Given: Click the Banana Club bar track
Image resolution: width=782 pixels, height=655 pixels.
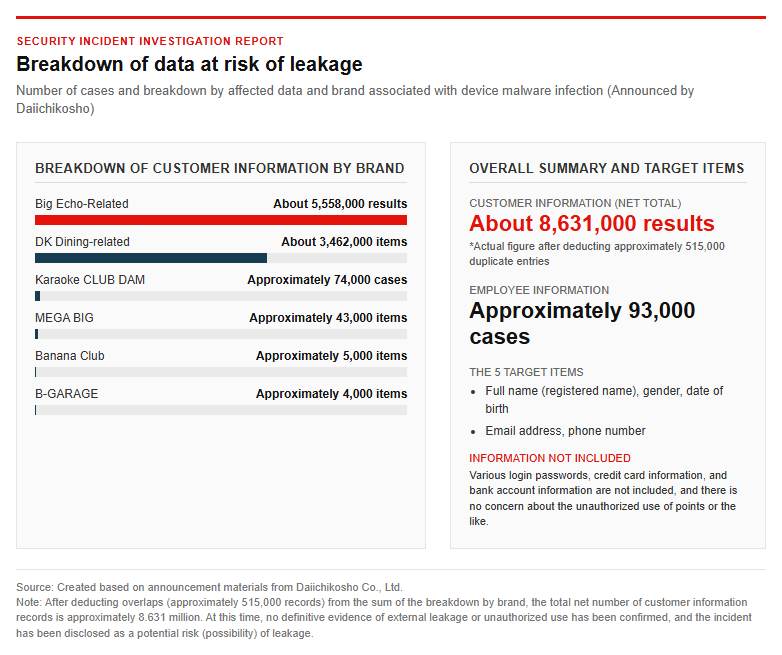Looking at the screenshot, I should click(221, 372).
